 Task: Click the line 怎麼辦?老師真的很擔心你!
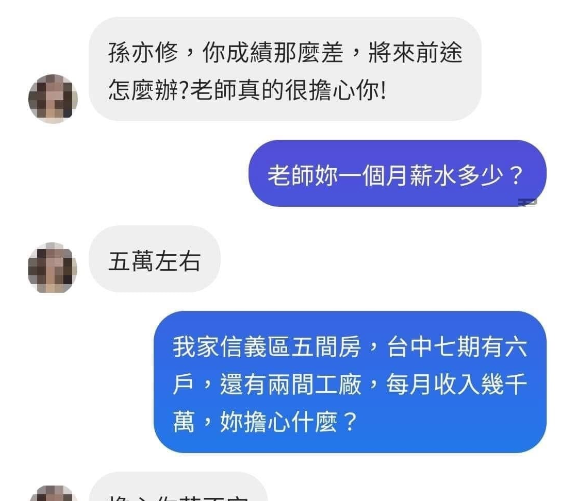click(247, 89)
